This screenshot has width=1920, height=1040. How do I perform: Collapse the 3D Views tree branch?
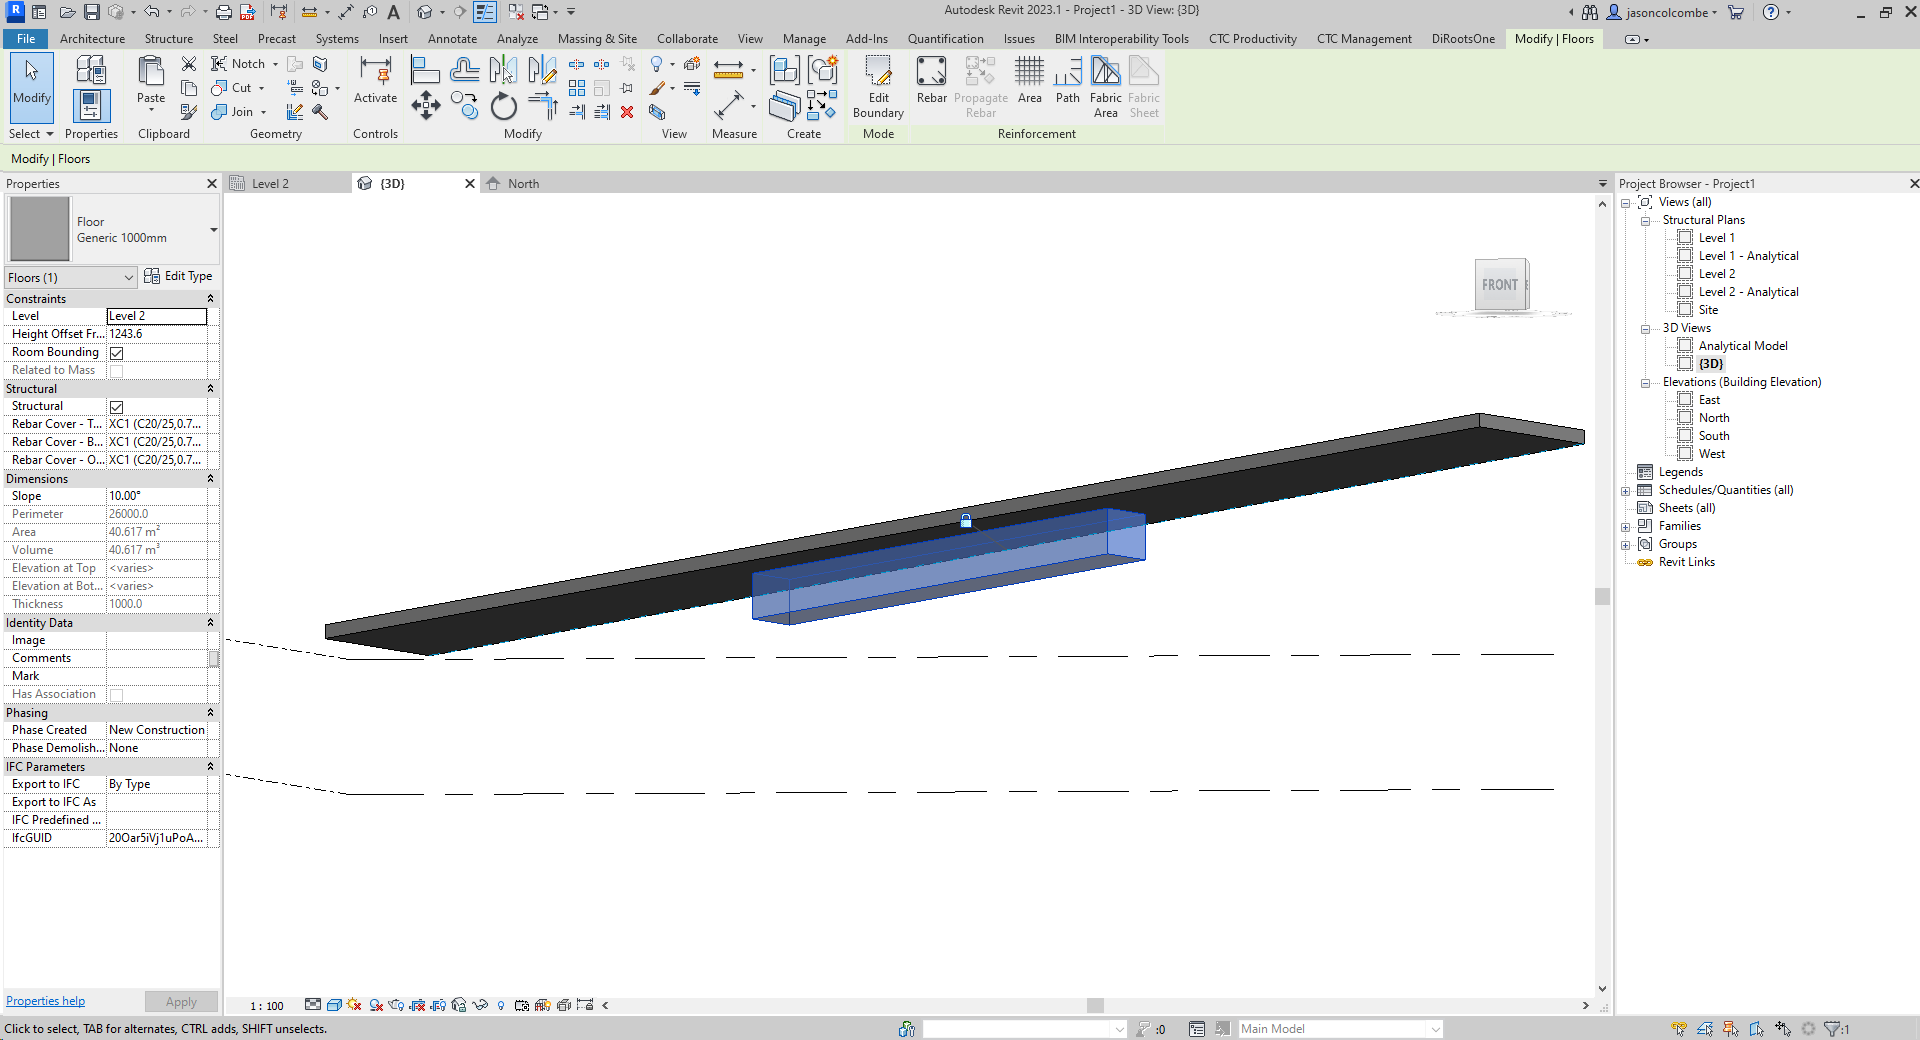(x=1646, y=328)
